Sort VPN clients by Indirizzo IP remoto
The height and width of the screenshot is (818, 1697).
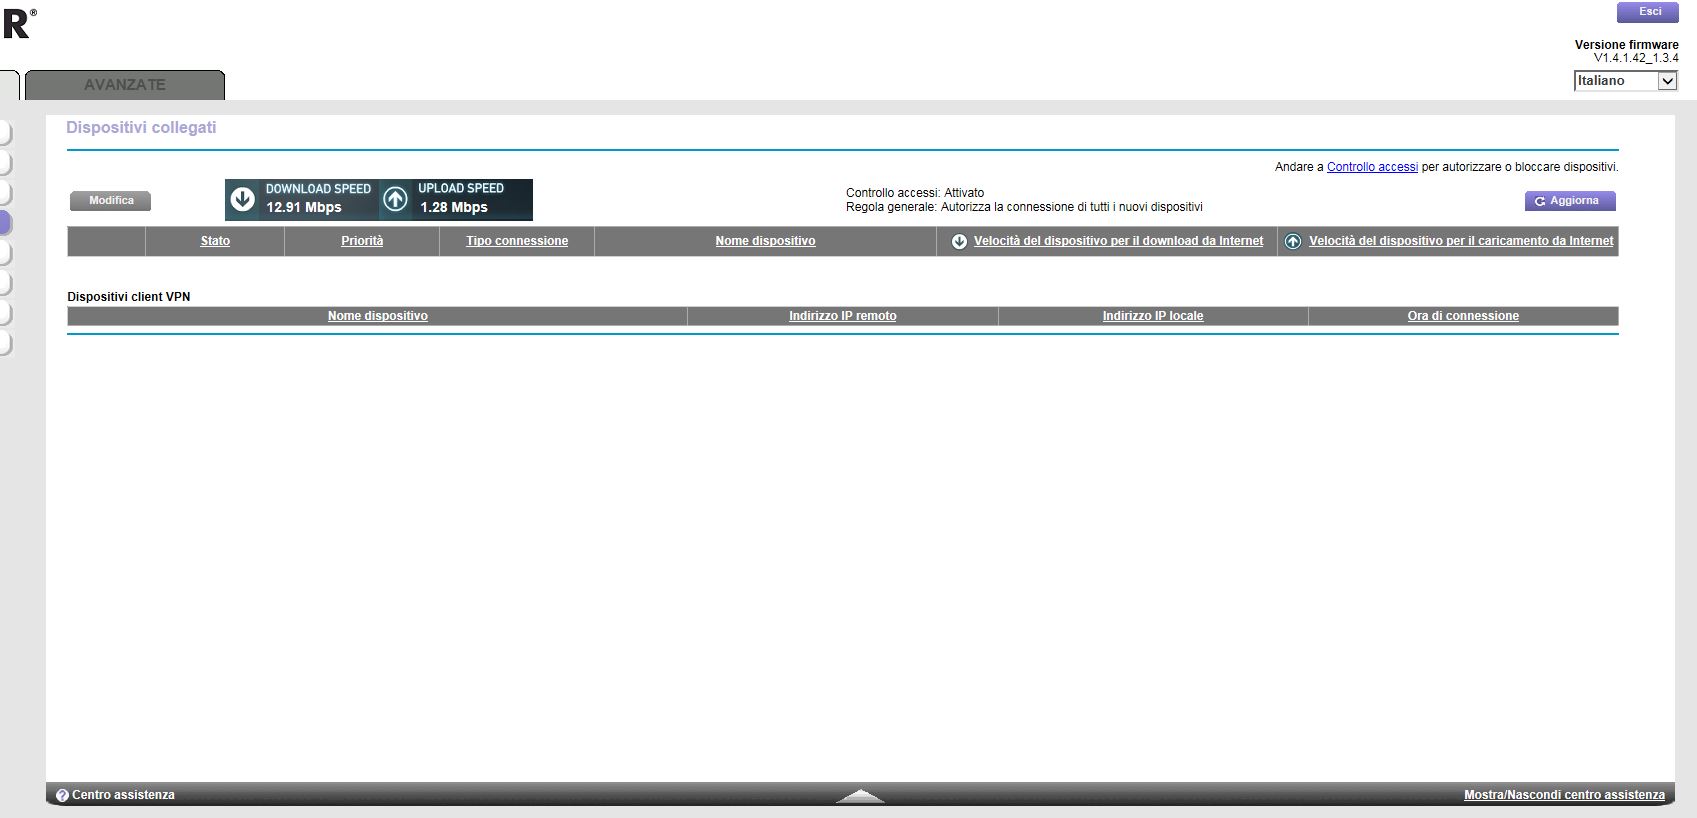click(x=843, y=316)
